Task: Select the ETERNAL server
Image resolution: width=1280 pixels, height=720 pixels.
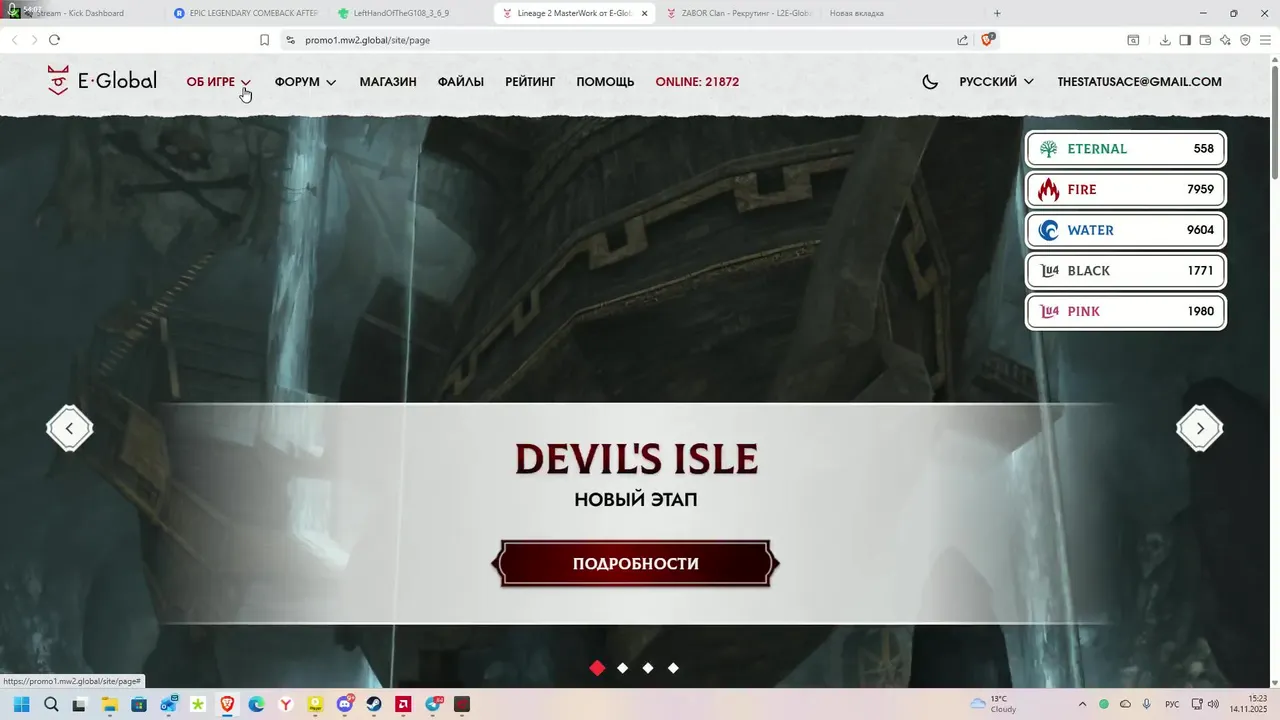Action: click(1126, 149)
